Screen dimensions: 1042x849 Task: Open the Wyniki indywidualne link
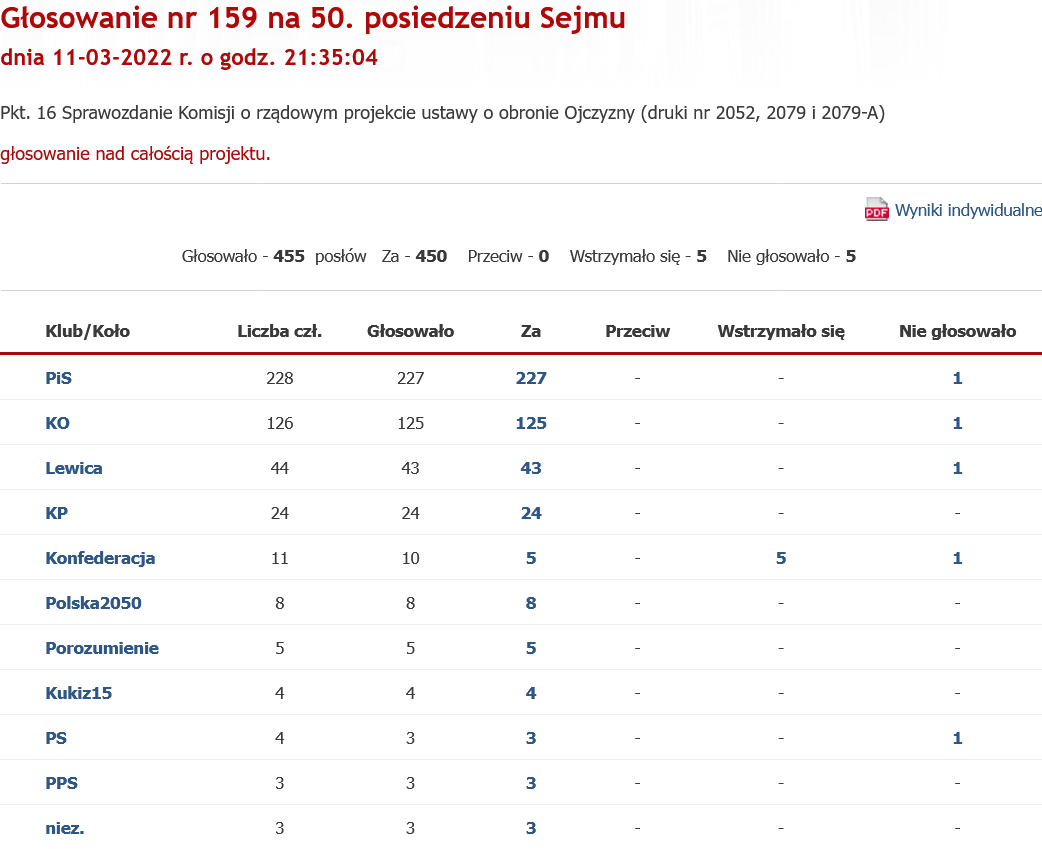pos(968,210)
